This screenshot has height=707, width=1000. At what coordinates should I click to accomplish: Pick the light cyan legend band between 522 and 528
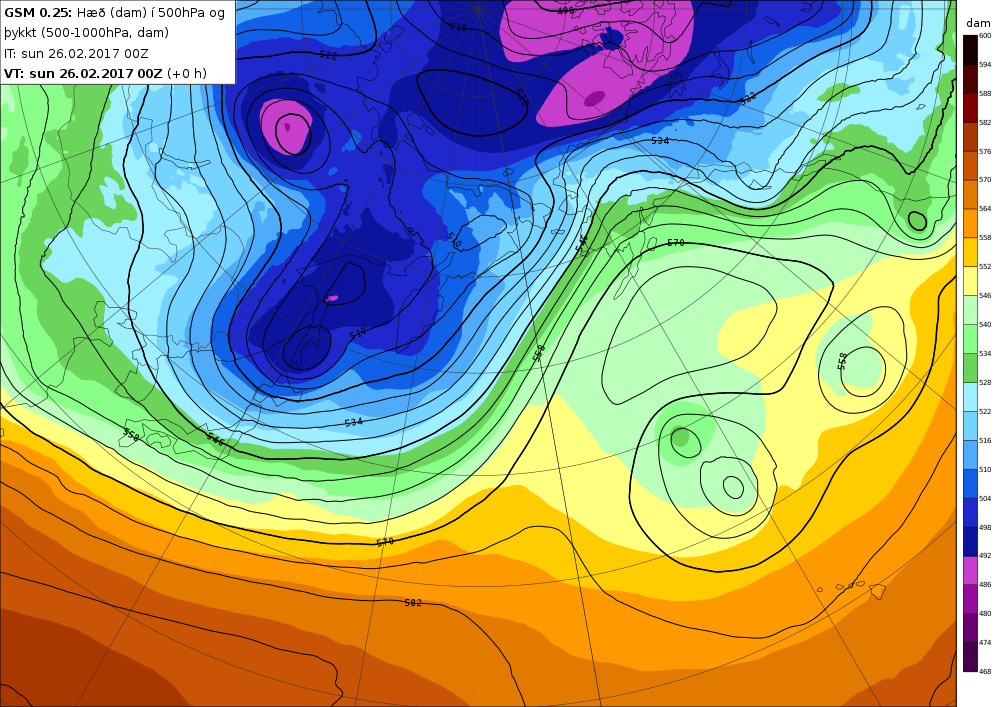(970, 397)
